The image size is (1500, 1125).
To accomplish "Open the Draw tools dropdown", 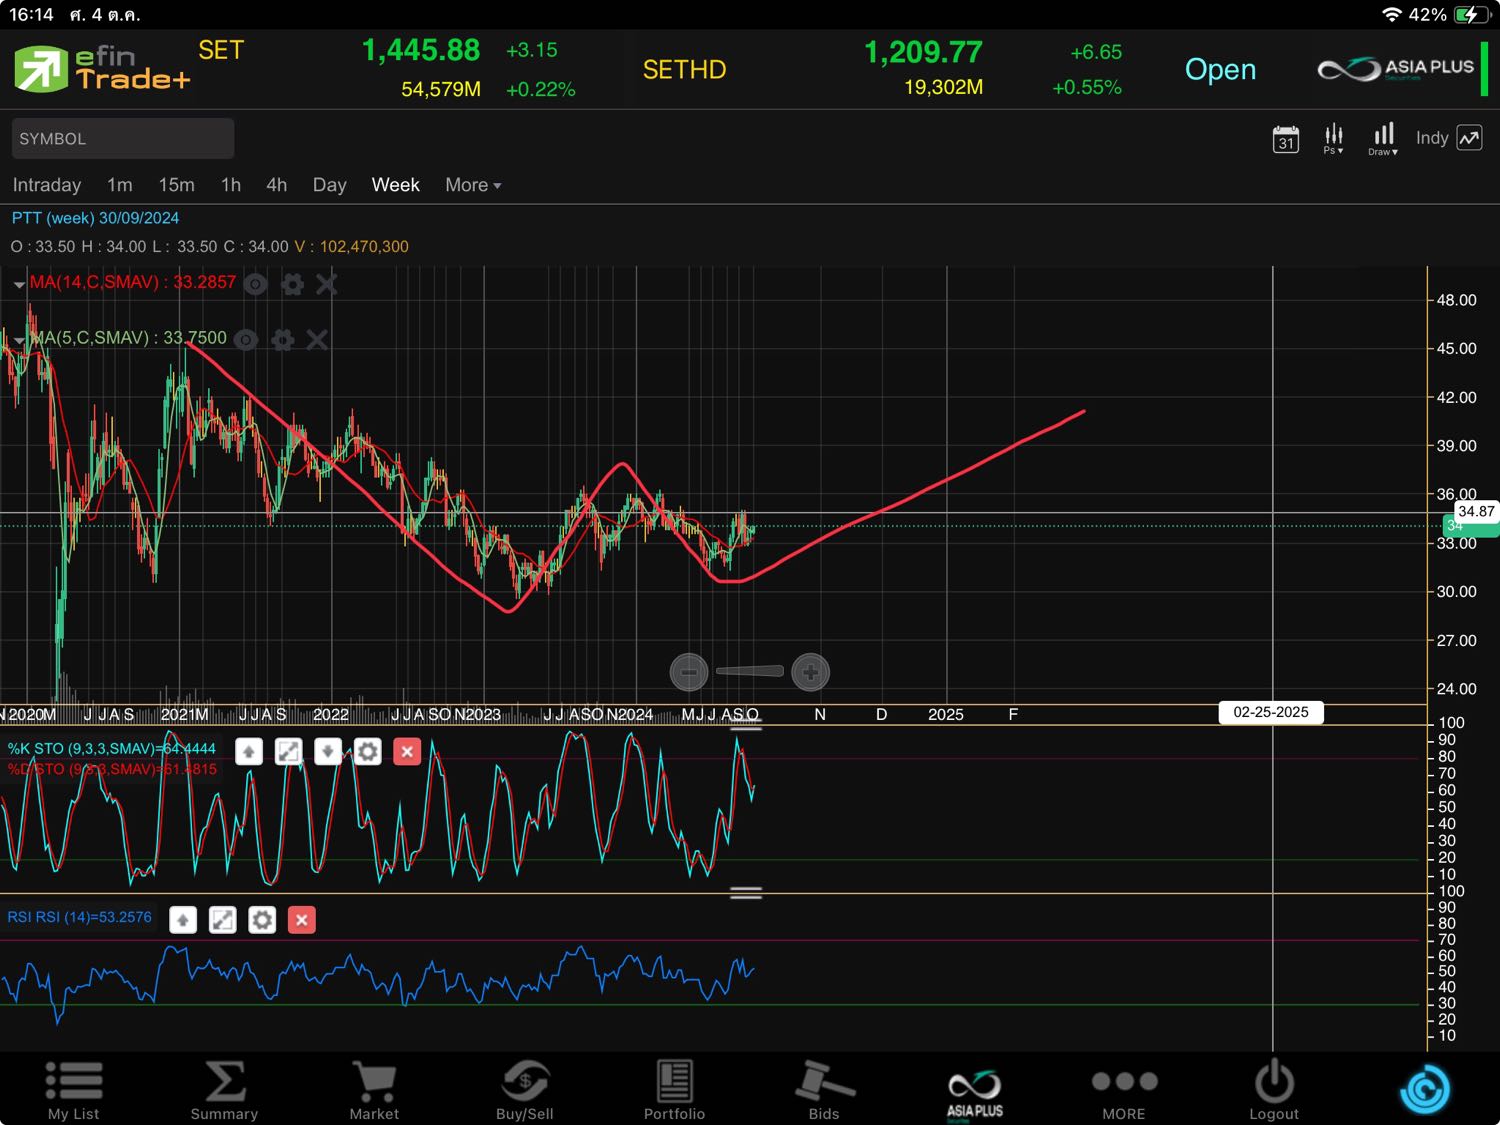I will [x=1383, y=139].
